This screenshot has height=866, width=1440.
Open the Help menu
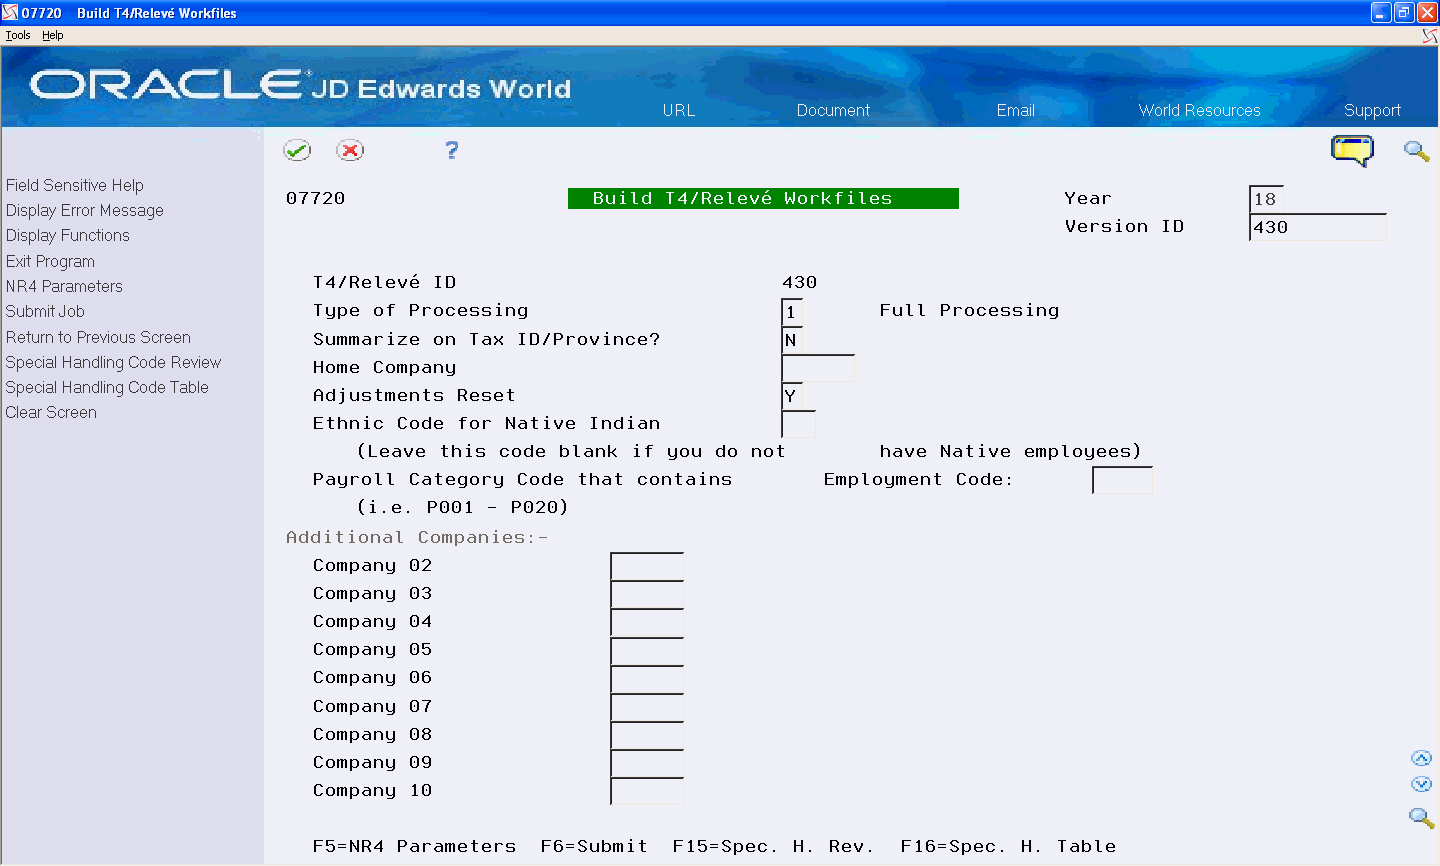(52, 34)
